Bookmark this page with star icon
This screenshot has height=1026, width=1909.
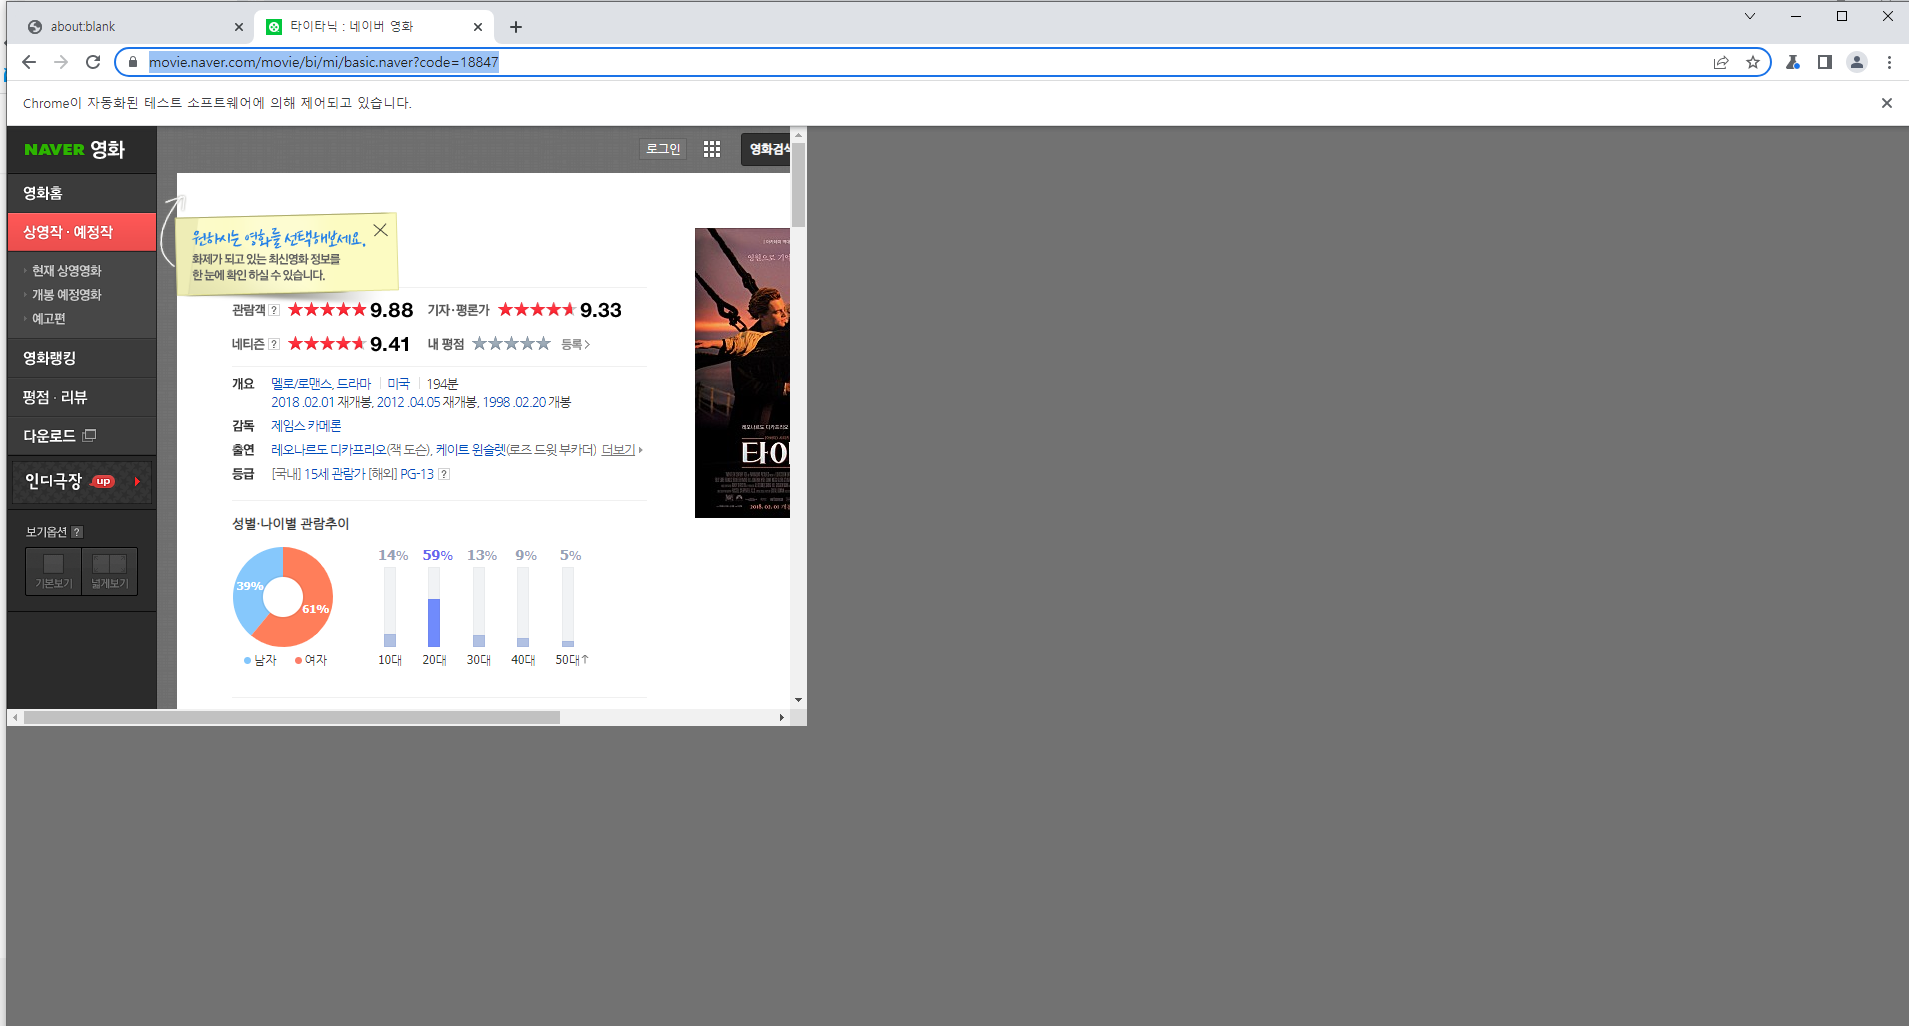tap(1753, 62)
